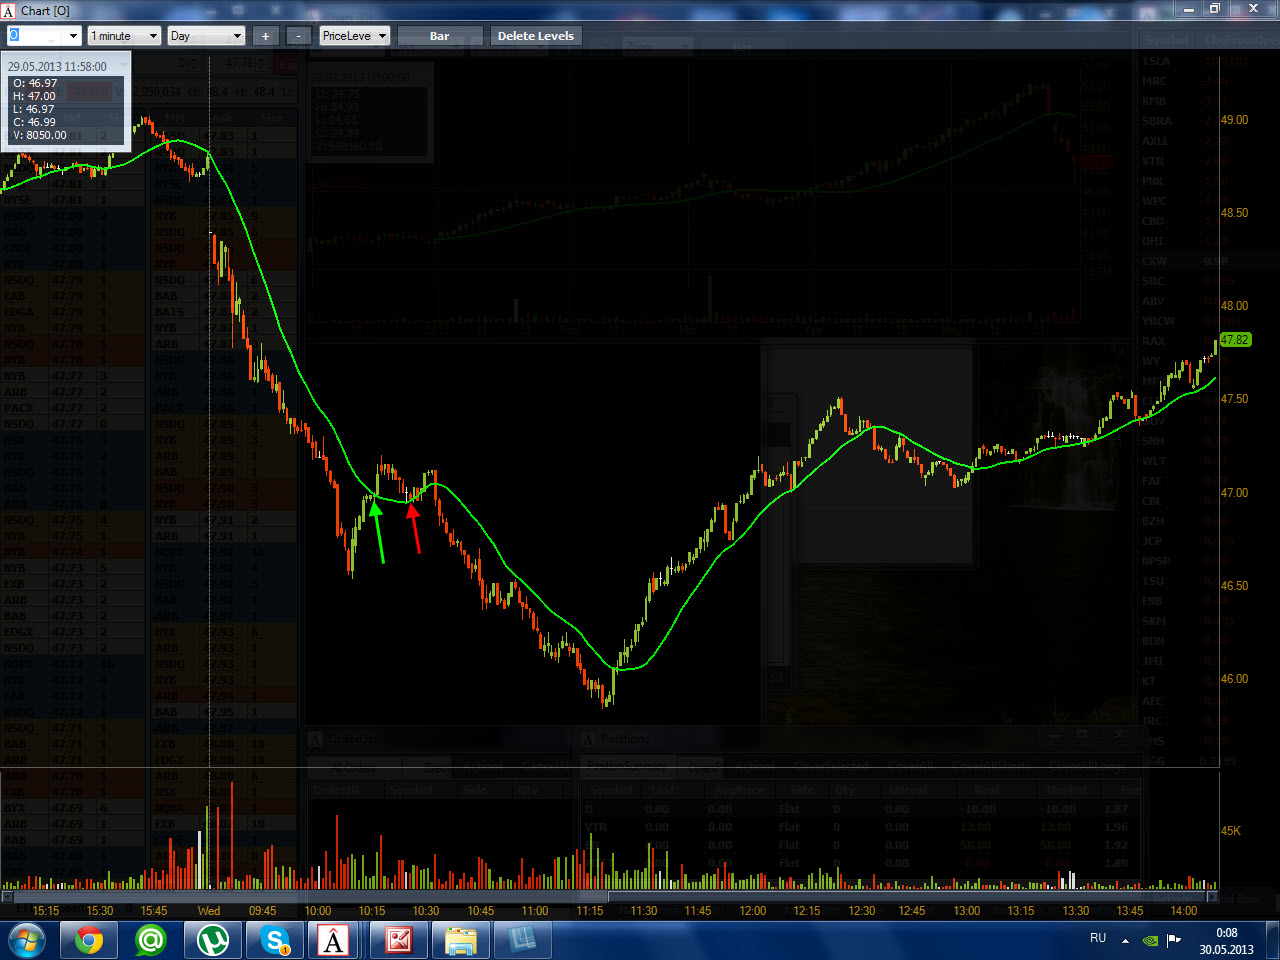This screenshot has width=1280, height=960.
Task: Show hidden system tray icons
Action: coord(1125,941)
